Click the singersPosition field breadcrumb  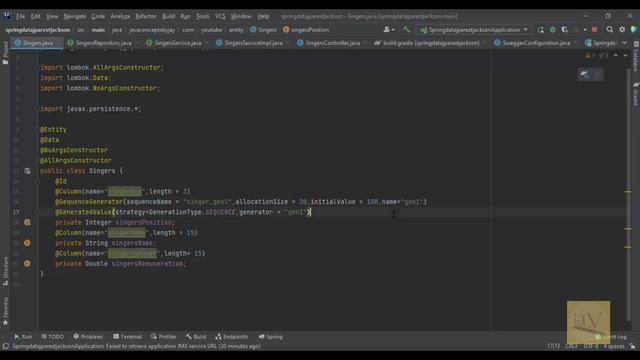306,30
